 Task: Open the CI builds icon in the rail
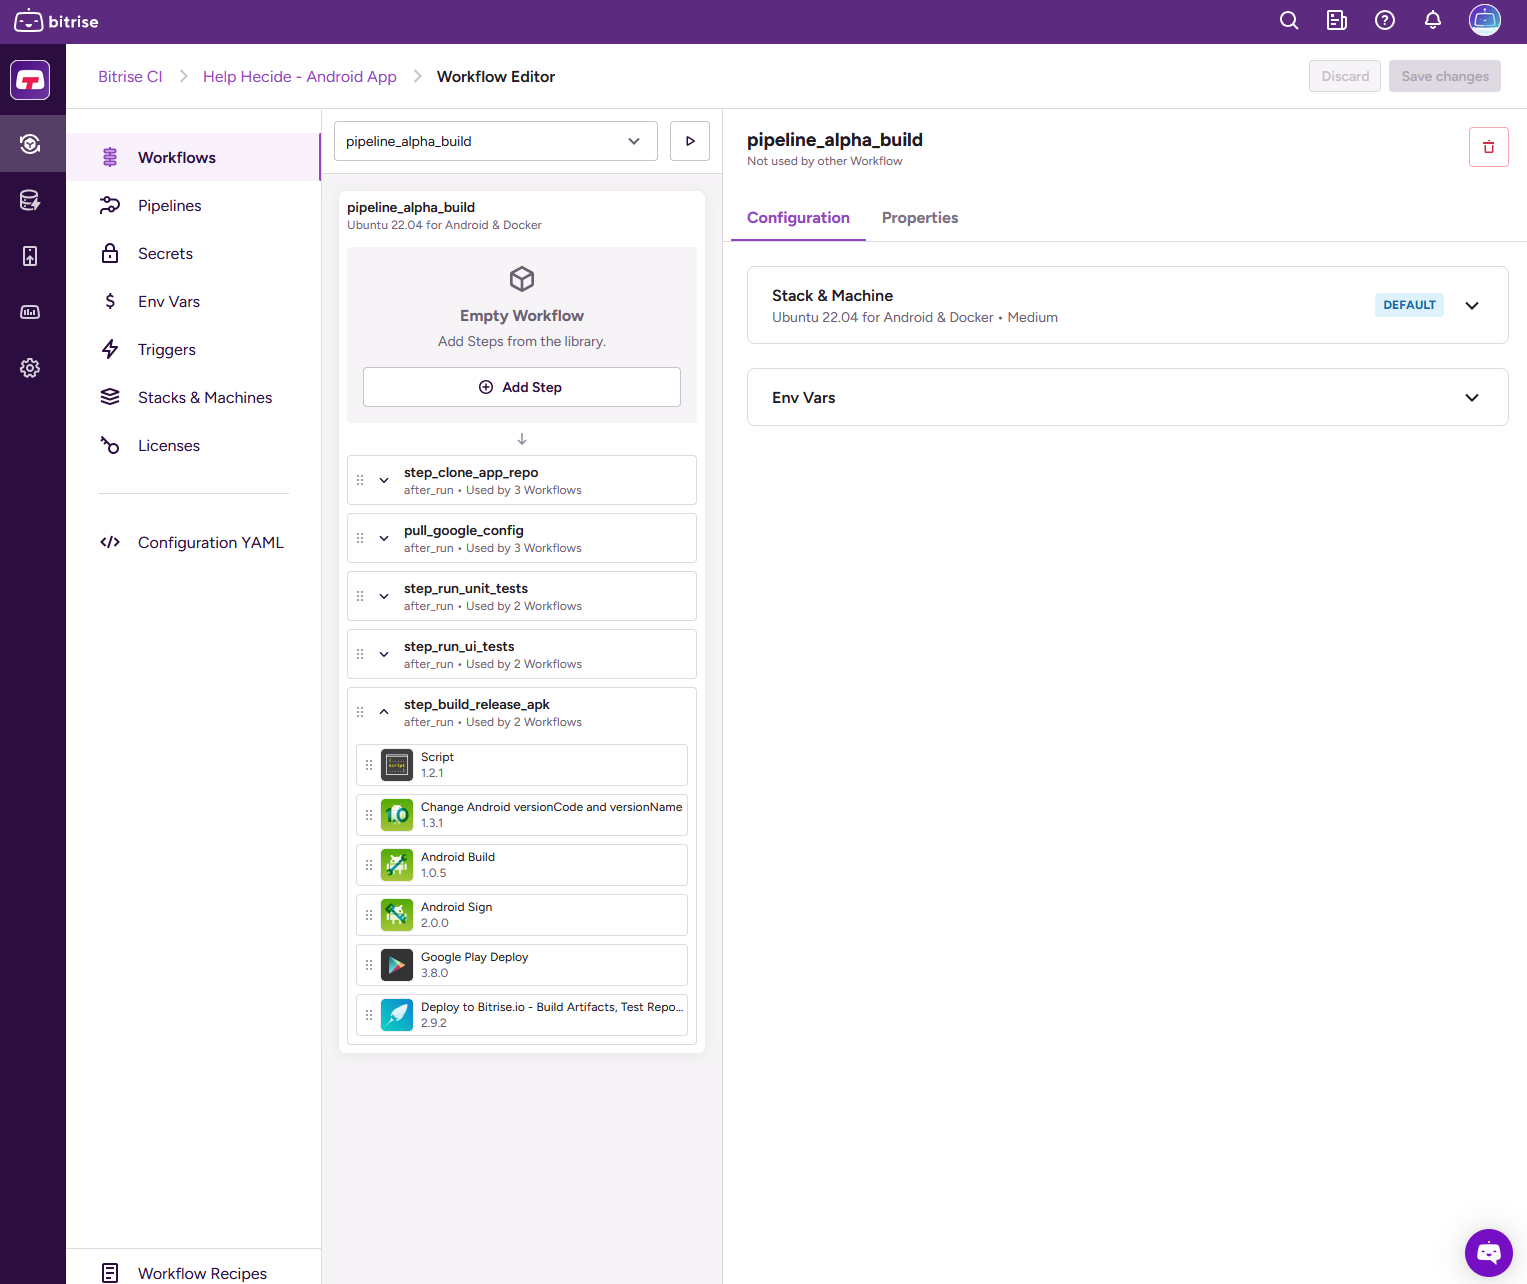coord(30,144)
